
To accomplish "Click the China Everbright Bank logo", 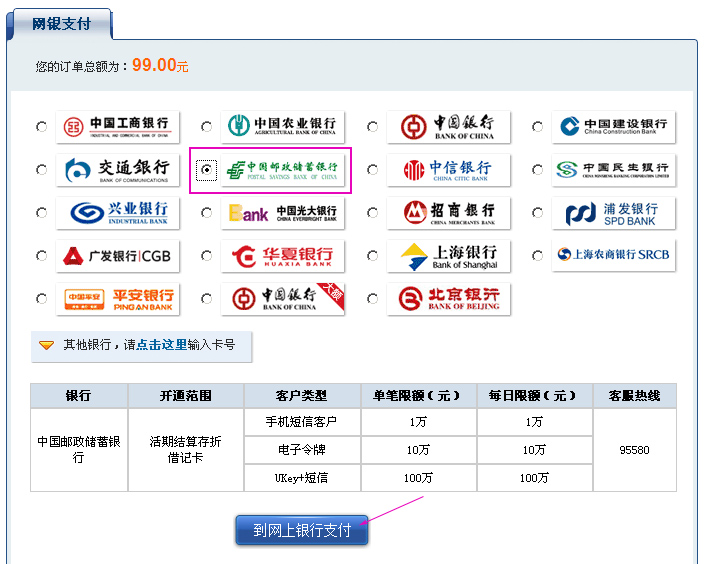I will click(x=283, y=213).
